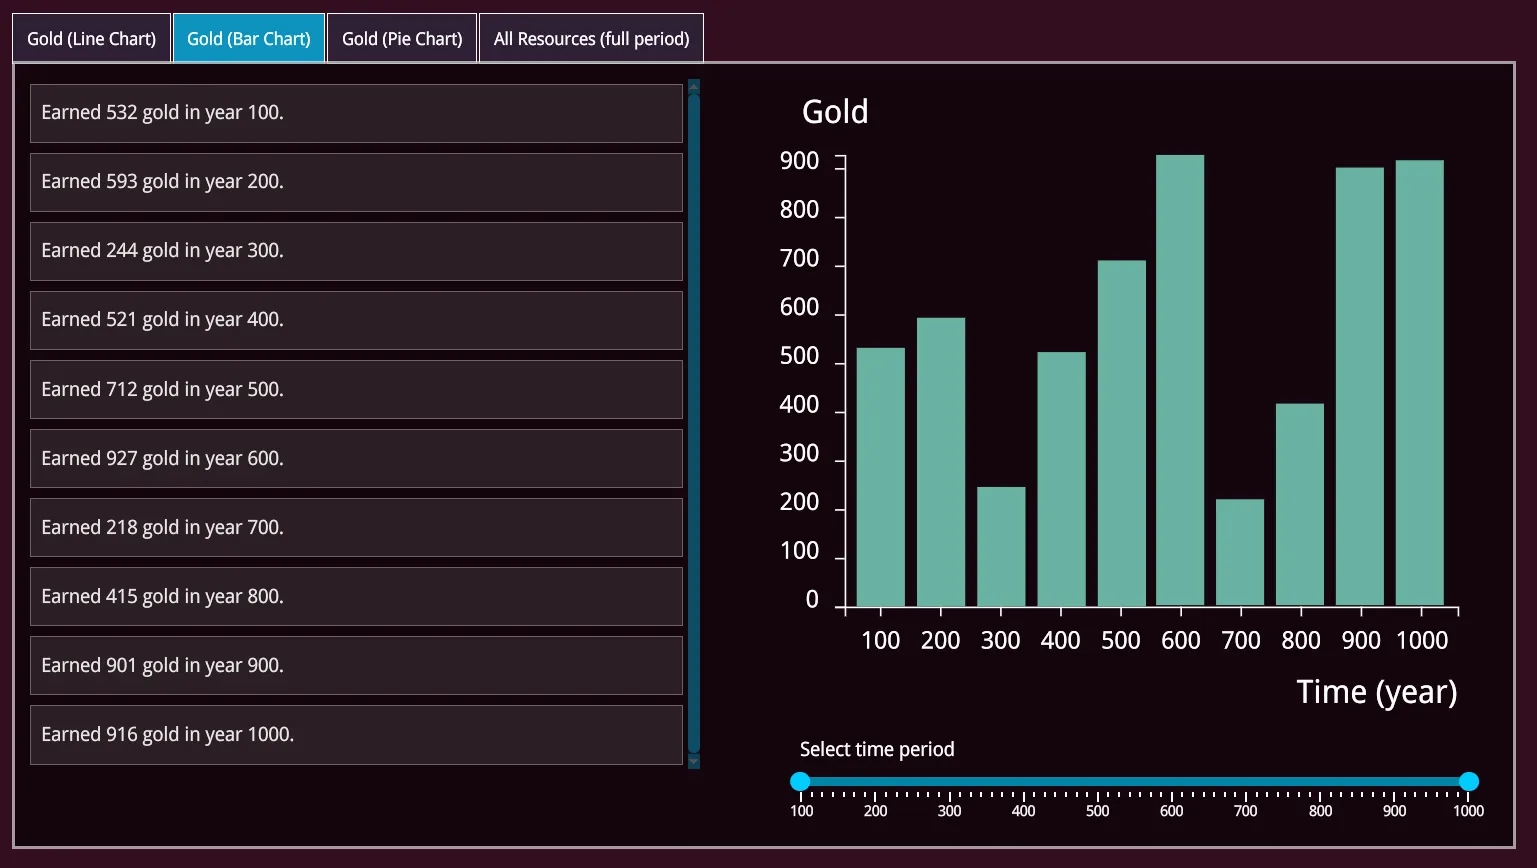1537x868 pixels.
Task: Click the 'Earned 927 gold in year 600' row
Action: pos(356,458)
